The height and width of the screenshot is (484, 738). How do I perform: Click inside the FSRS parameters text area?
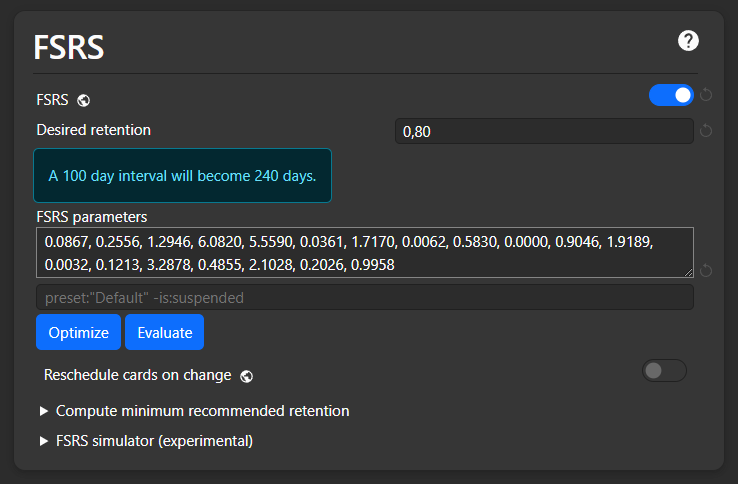click(364, 252)
